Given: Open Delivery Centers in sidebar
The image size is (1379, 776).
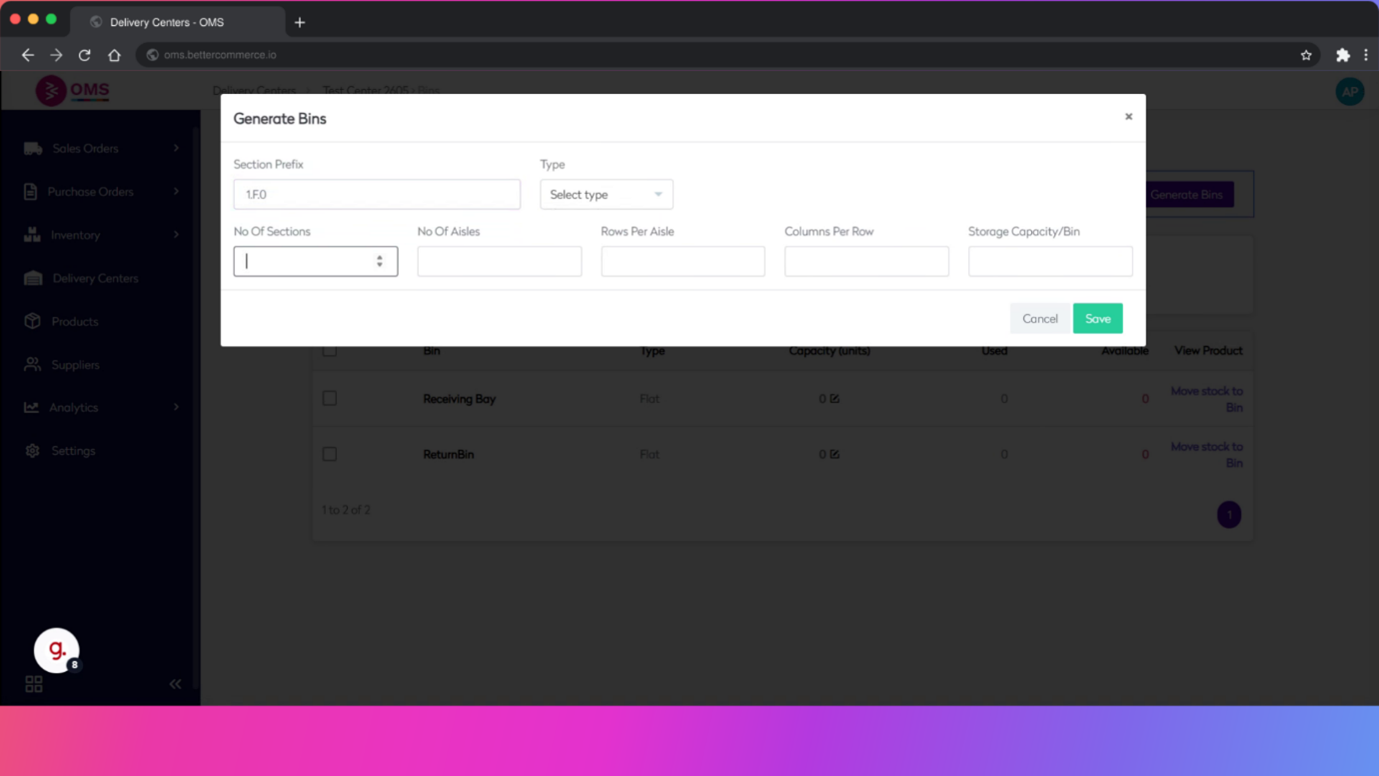Looking at the screenshot, I should (95, 278).
